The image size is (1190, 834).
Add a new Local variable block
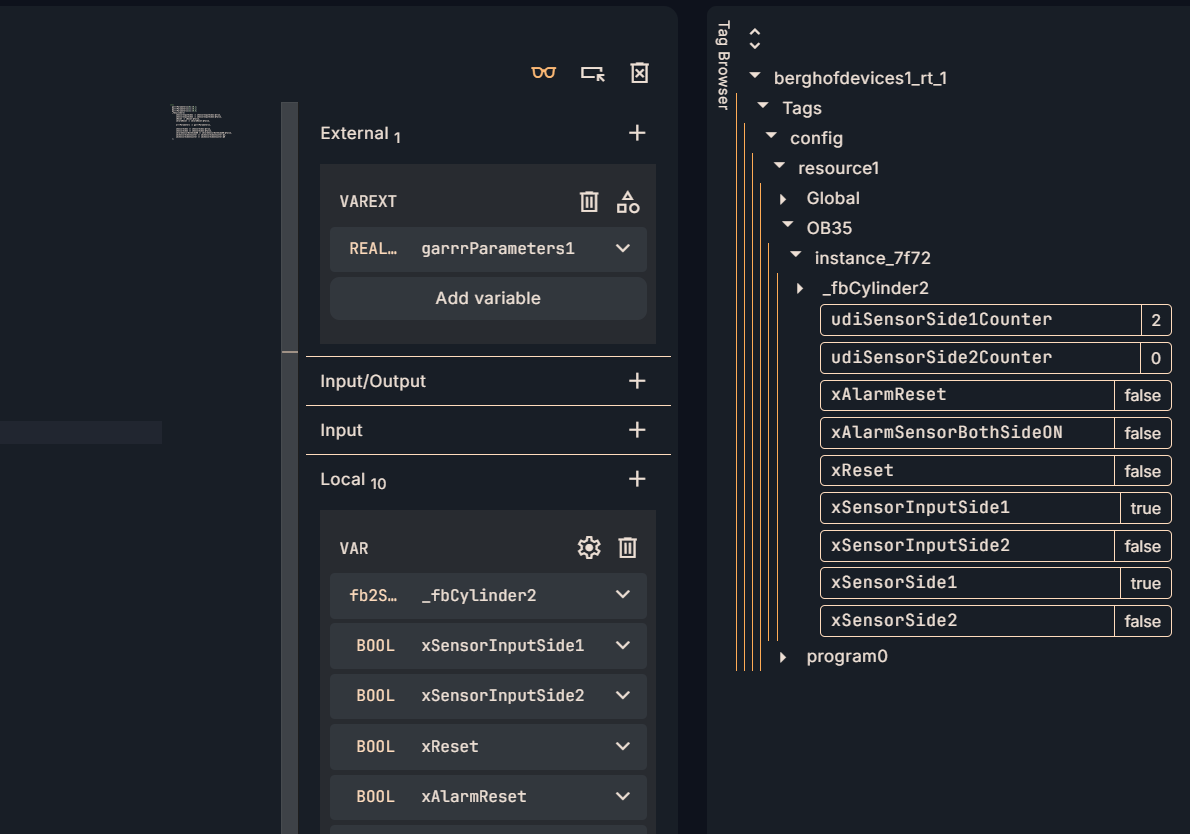[637, 479]
